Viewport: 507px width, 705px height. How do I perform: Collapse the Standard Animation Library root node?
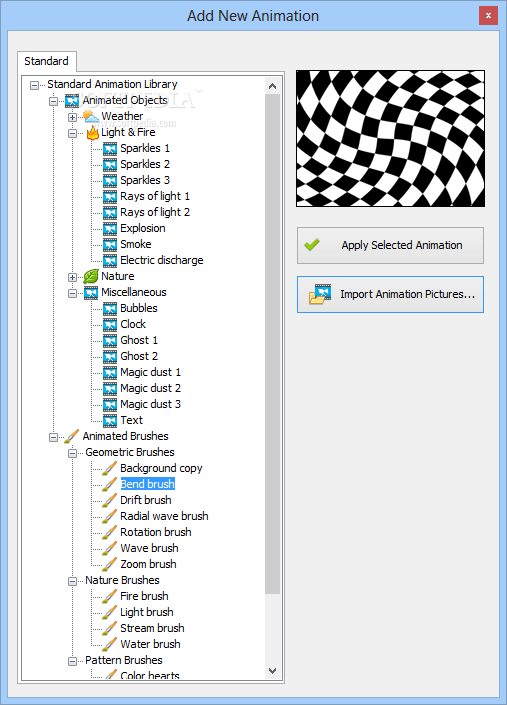[34, 85]
